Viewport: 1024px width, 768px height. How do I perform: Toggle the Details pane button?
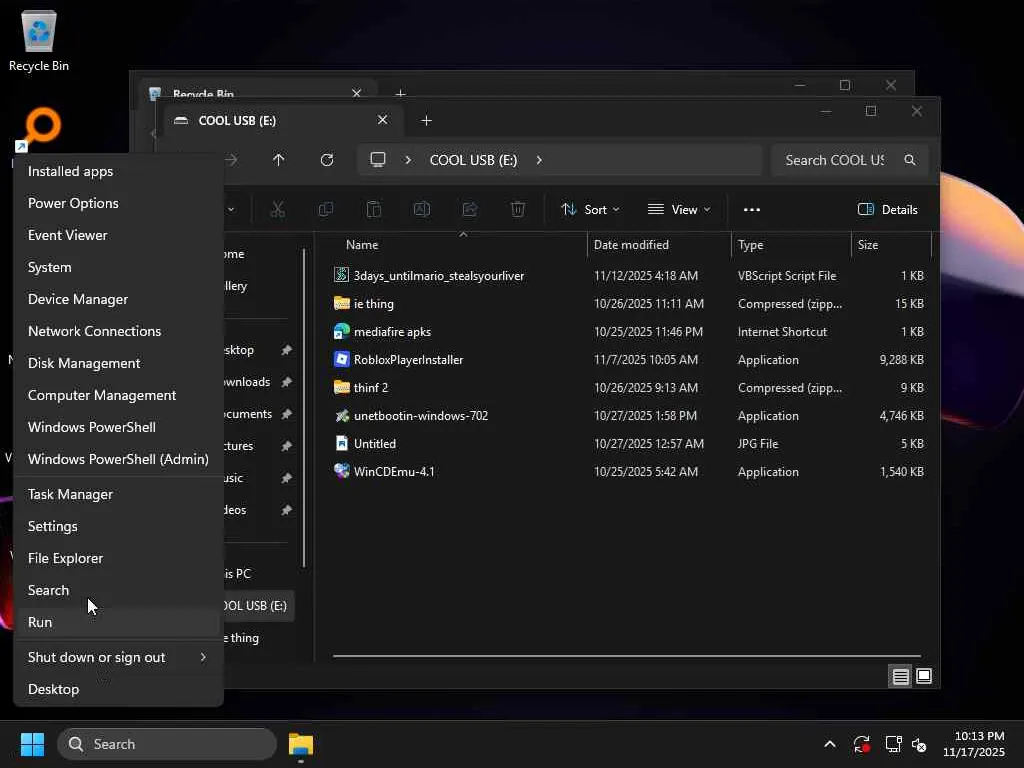click(x=888, y=210)
